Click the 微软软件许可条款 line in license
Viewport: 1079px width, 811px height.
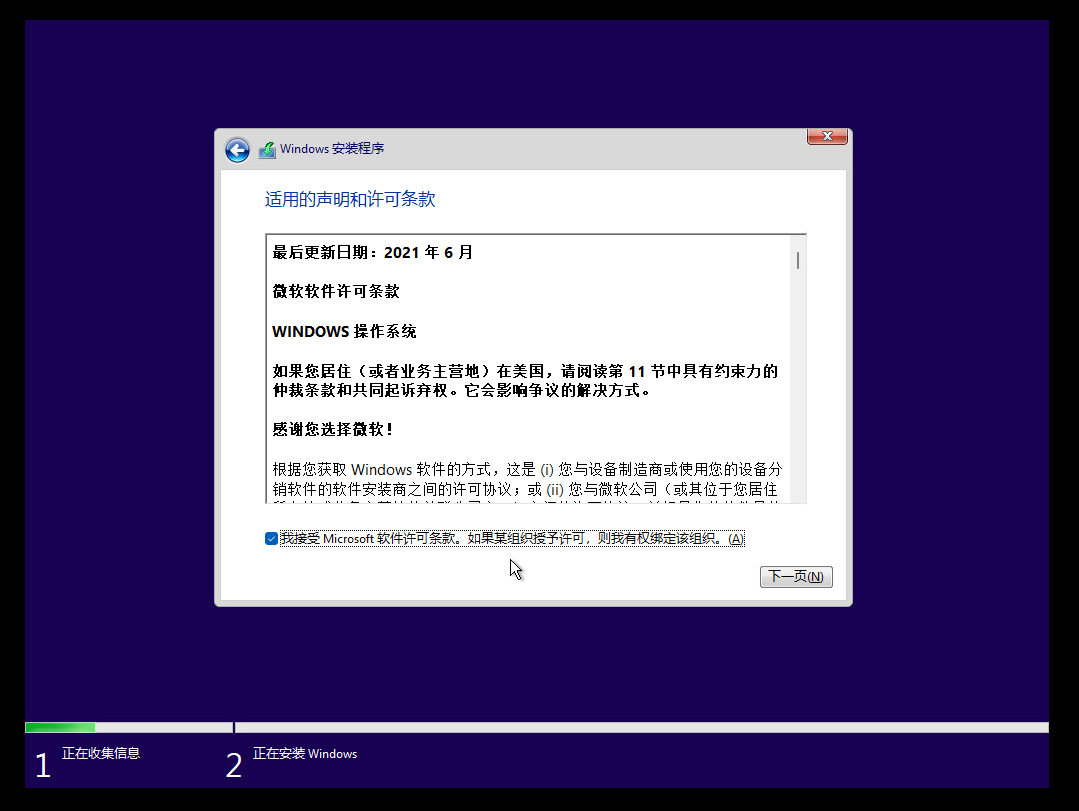[336, 292]
